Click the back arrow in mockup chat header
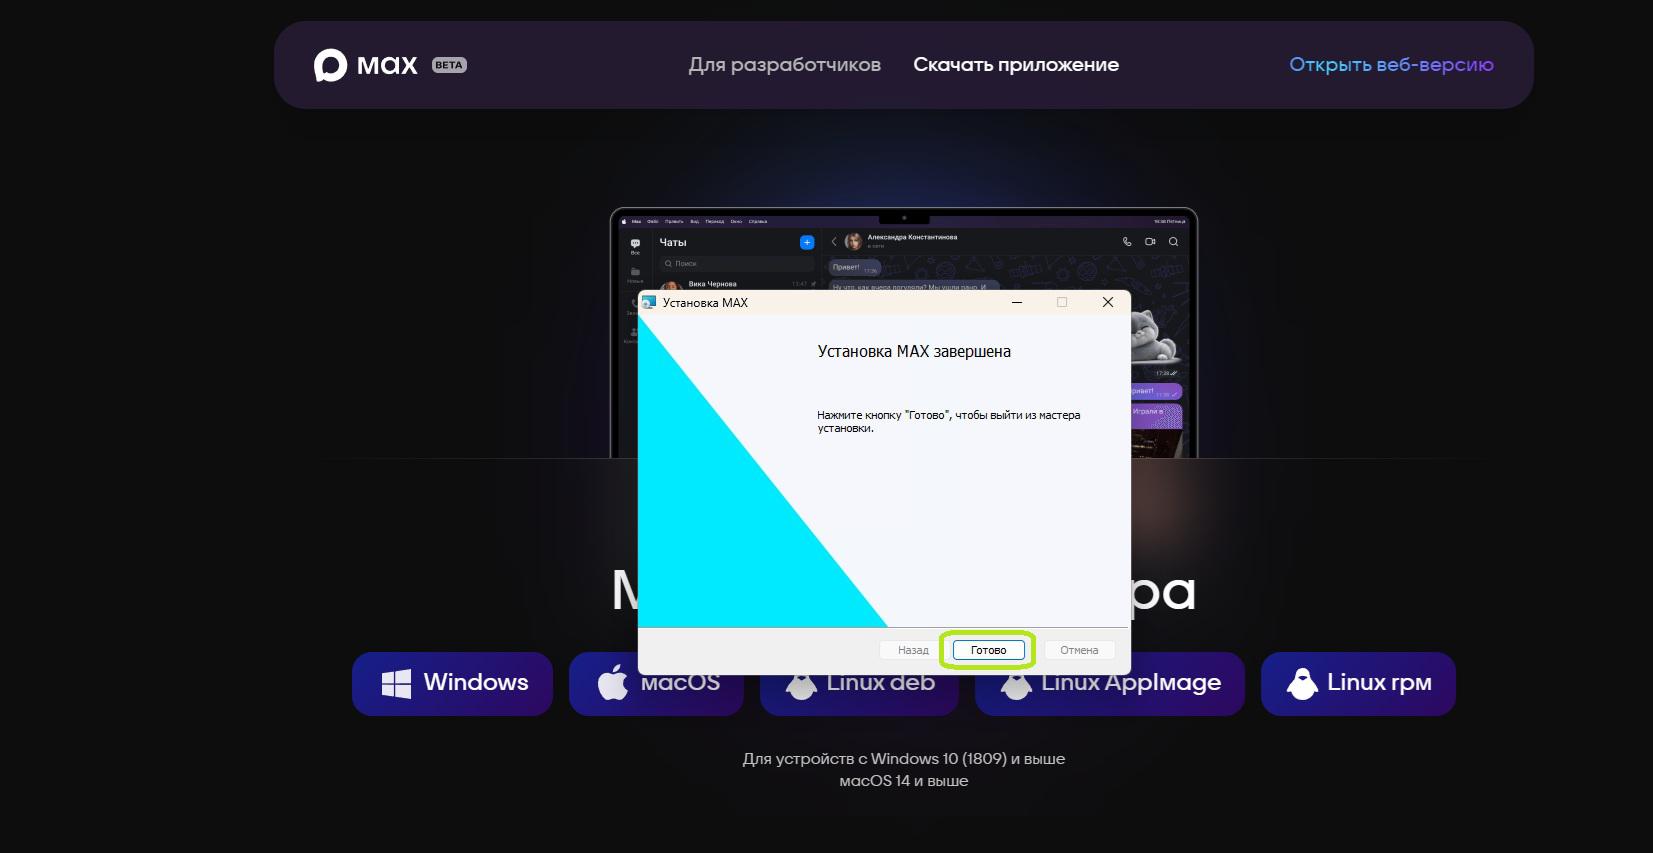The height and width of the screenshot is (853, 1653). pos(834,241)
